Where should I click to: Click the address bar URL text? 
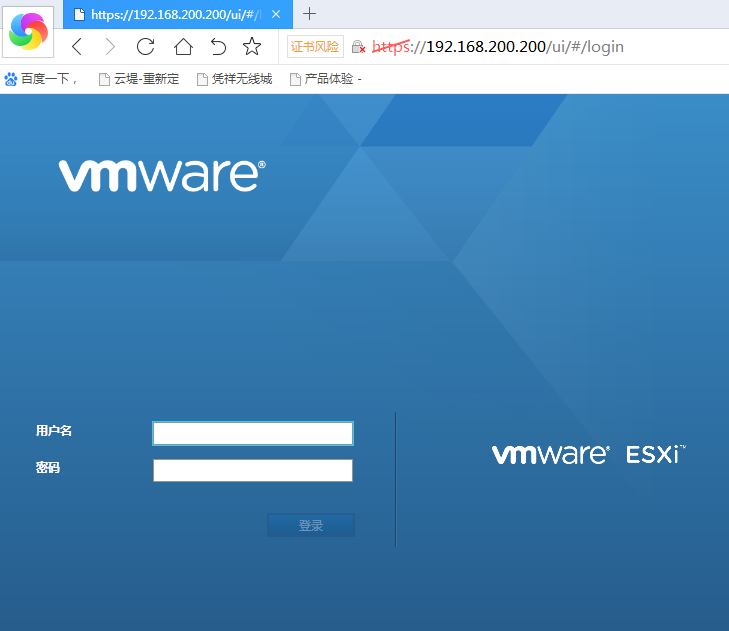click(498, 46)
